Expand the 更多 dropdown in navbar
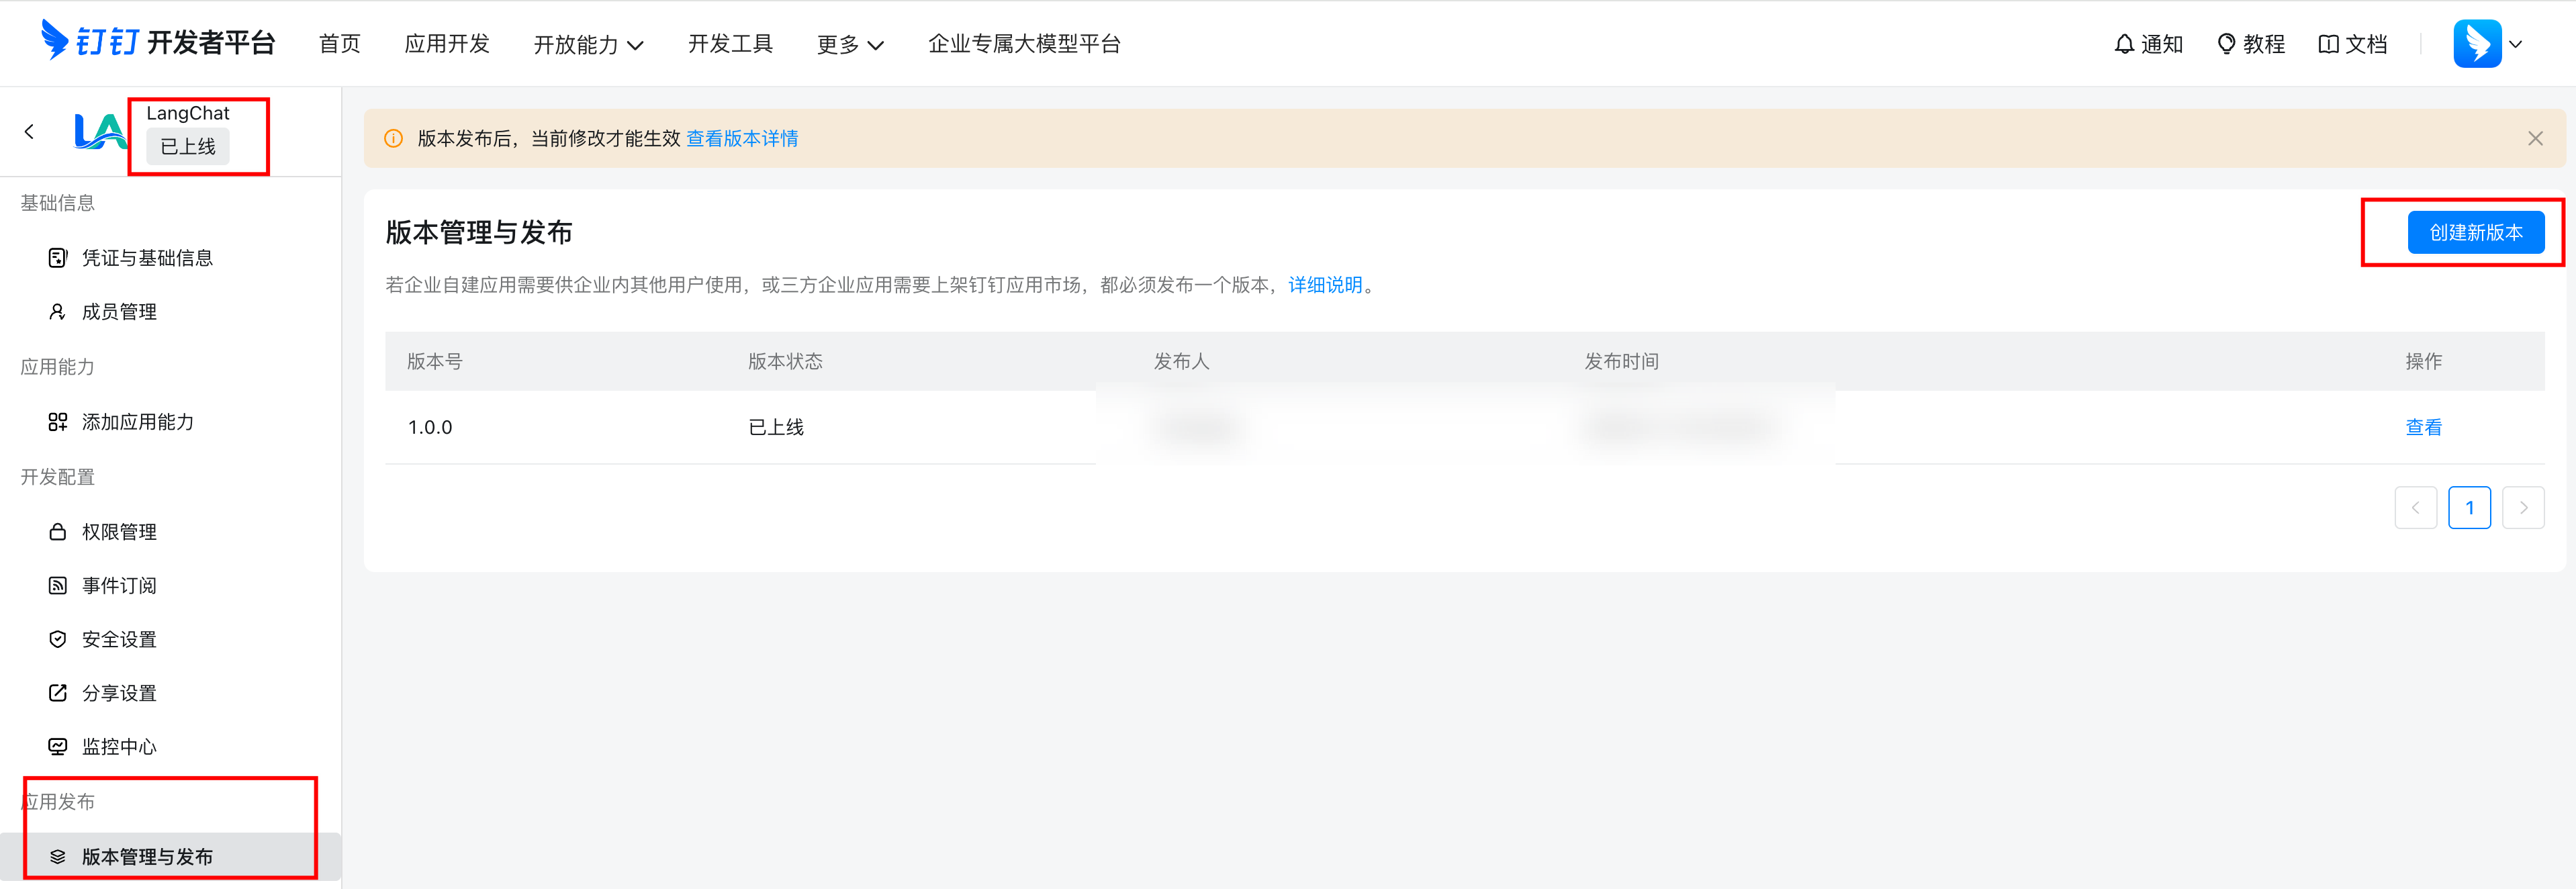Image resolution: width=2576 pixels, height=889 pixels. click(850, 44)
